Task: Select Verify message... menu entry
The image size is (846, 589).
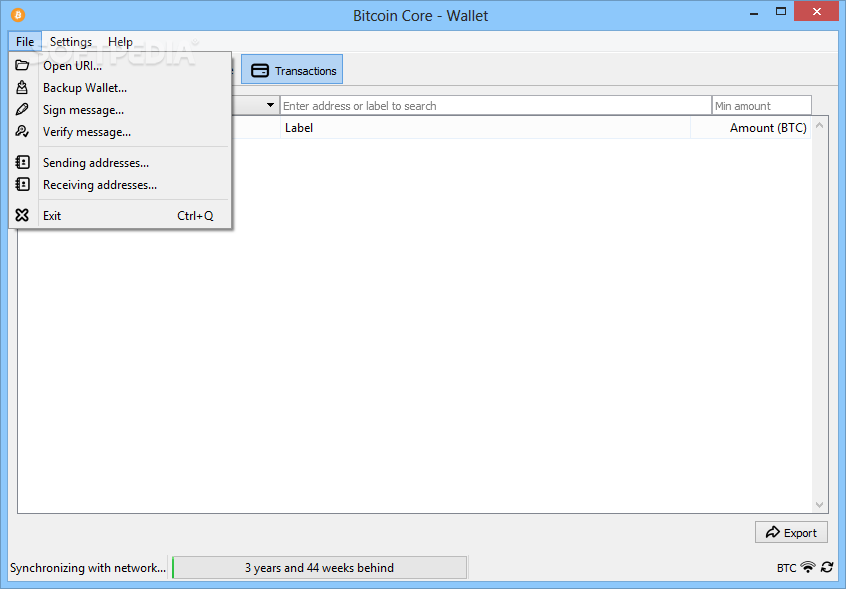Action: pyautogui.click(x=120, y=132)
